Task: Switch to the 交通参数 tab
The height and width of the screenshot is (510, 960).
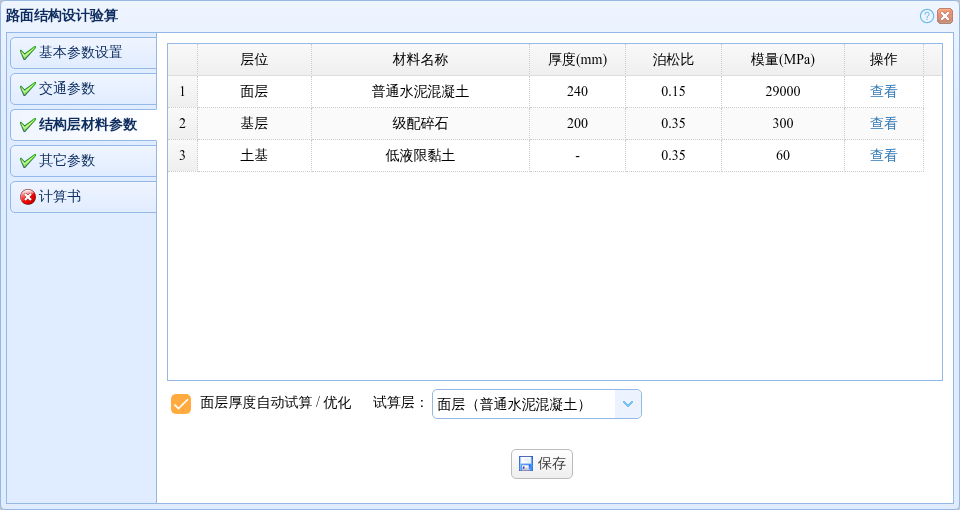Action: tap(83, 89)
